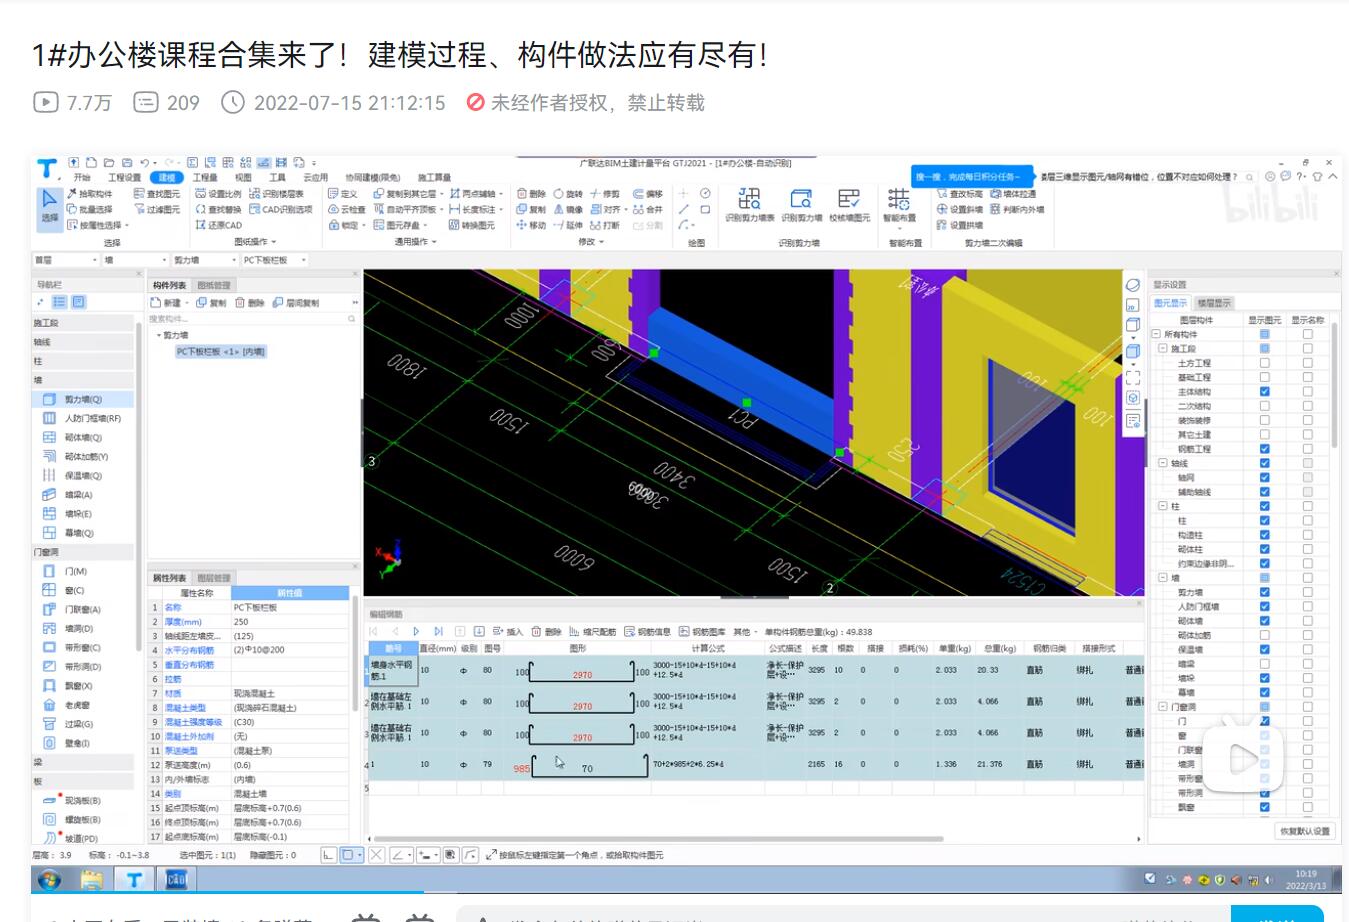The width and height of the screenshot is (1349, 922).
Task: Click 恢复默认设置 button
Action: 1306,831
